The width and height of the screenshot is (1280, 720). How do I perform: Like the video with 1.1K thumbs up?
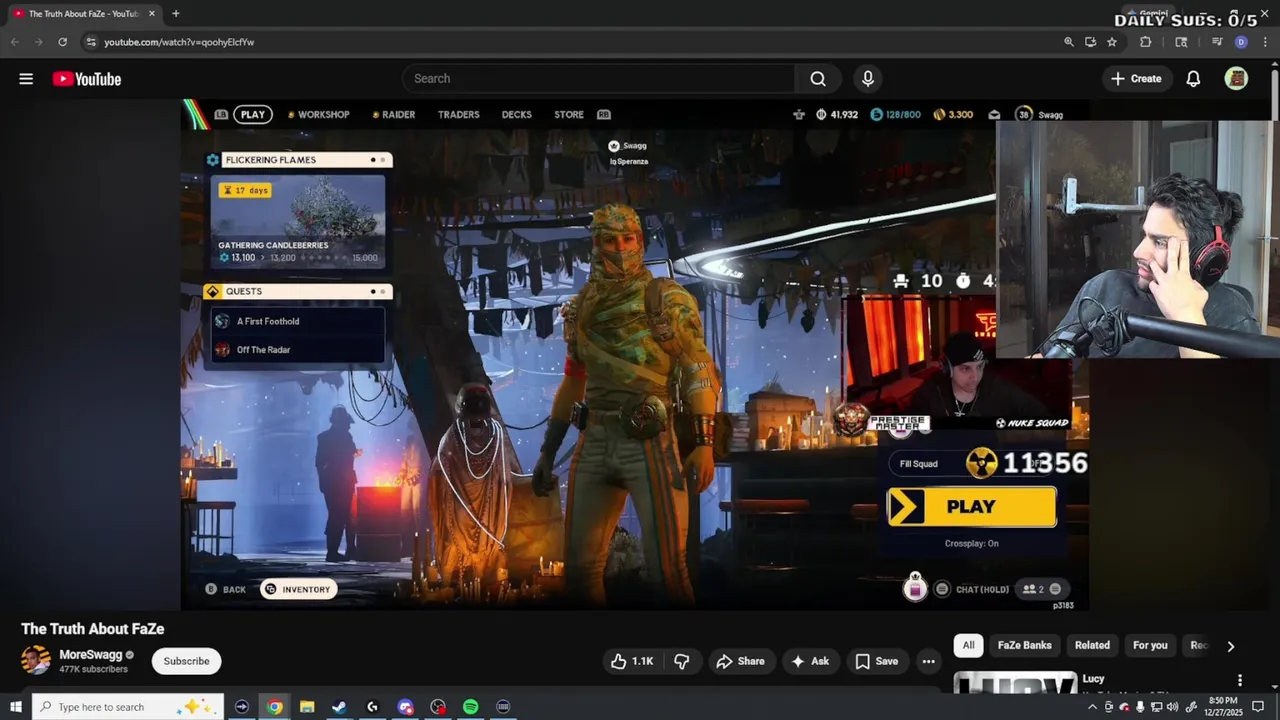[x=631, y=661]
